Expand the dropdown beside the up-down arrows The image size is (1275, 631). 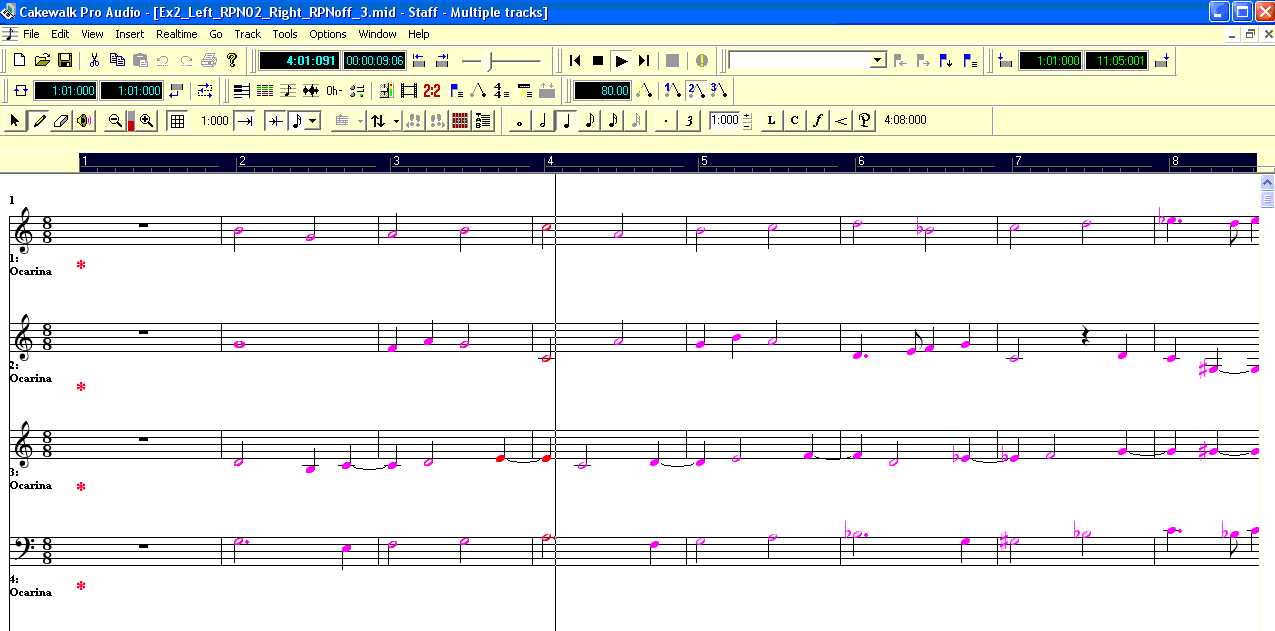(x=396, y=121)
